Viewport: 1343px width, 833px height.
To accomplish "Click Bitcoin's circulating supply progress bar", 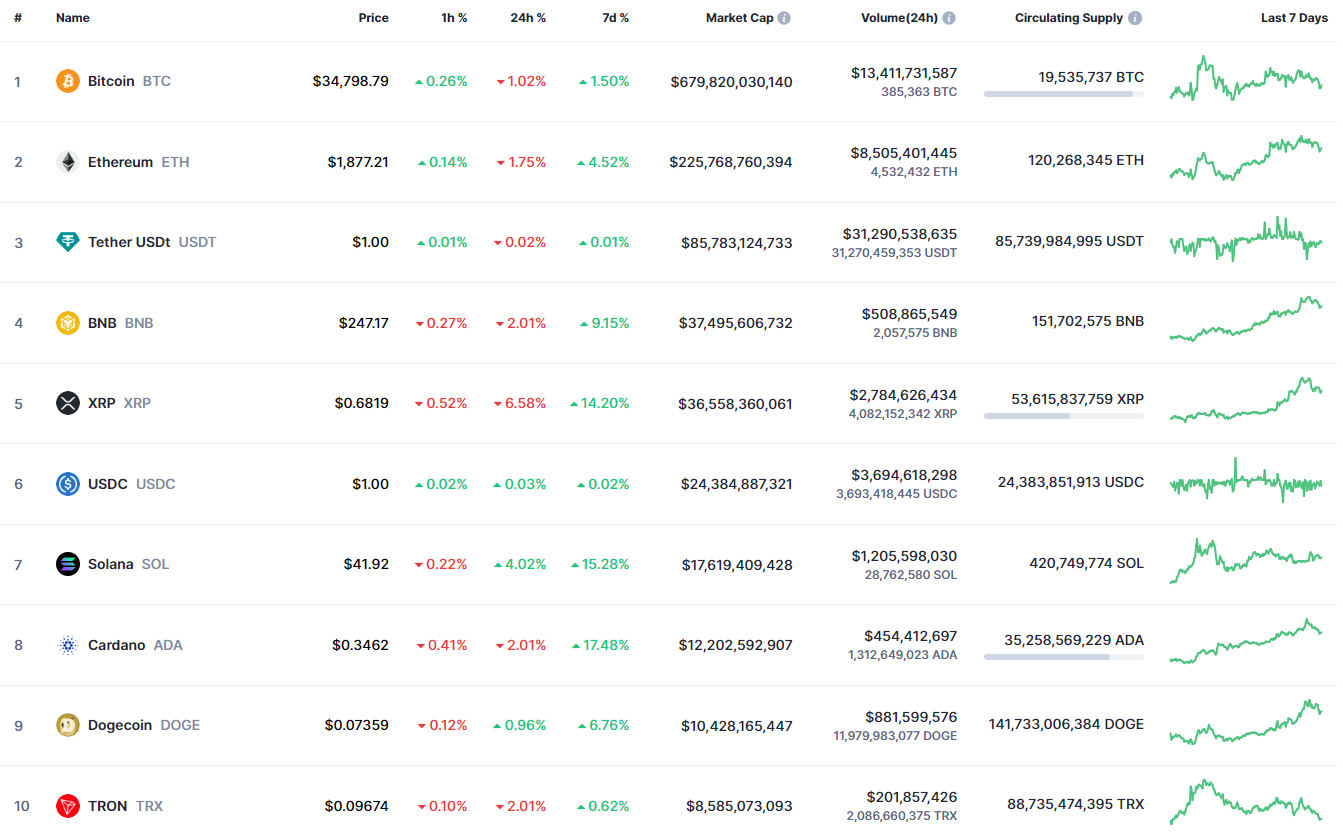I will tap(1064, 94).
